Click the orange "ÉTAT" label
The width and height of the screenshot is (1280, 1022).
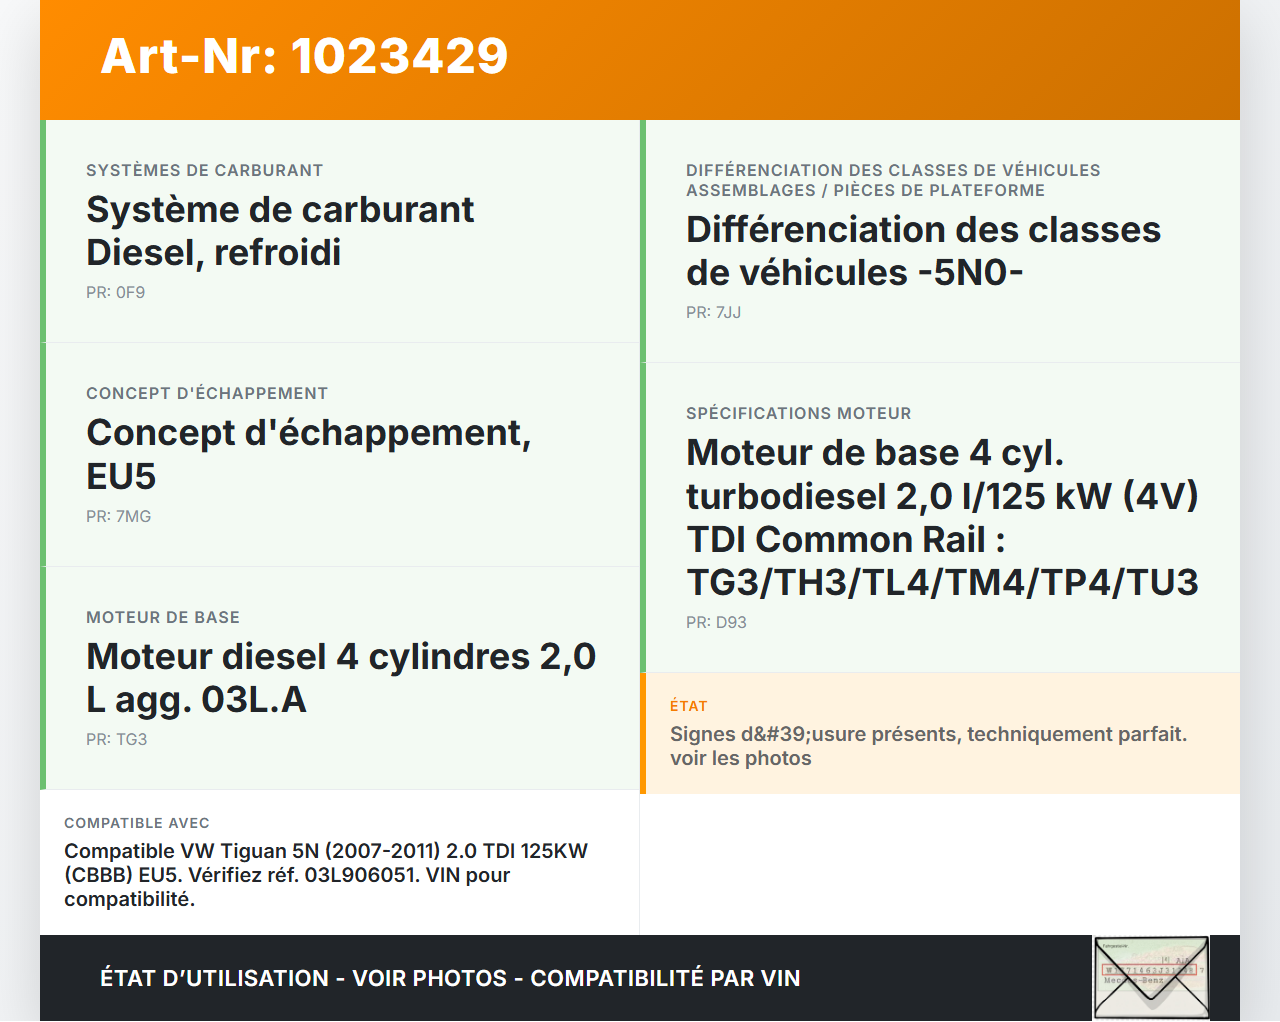pyautogui.click(x=689, y=707)
